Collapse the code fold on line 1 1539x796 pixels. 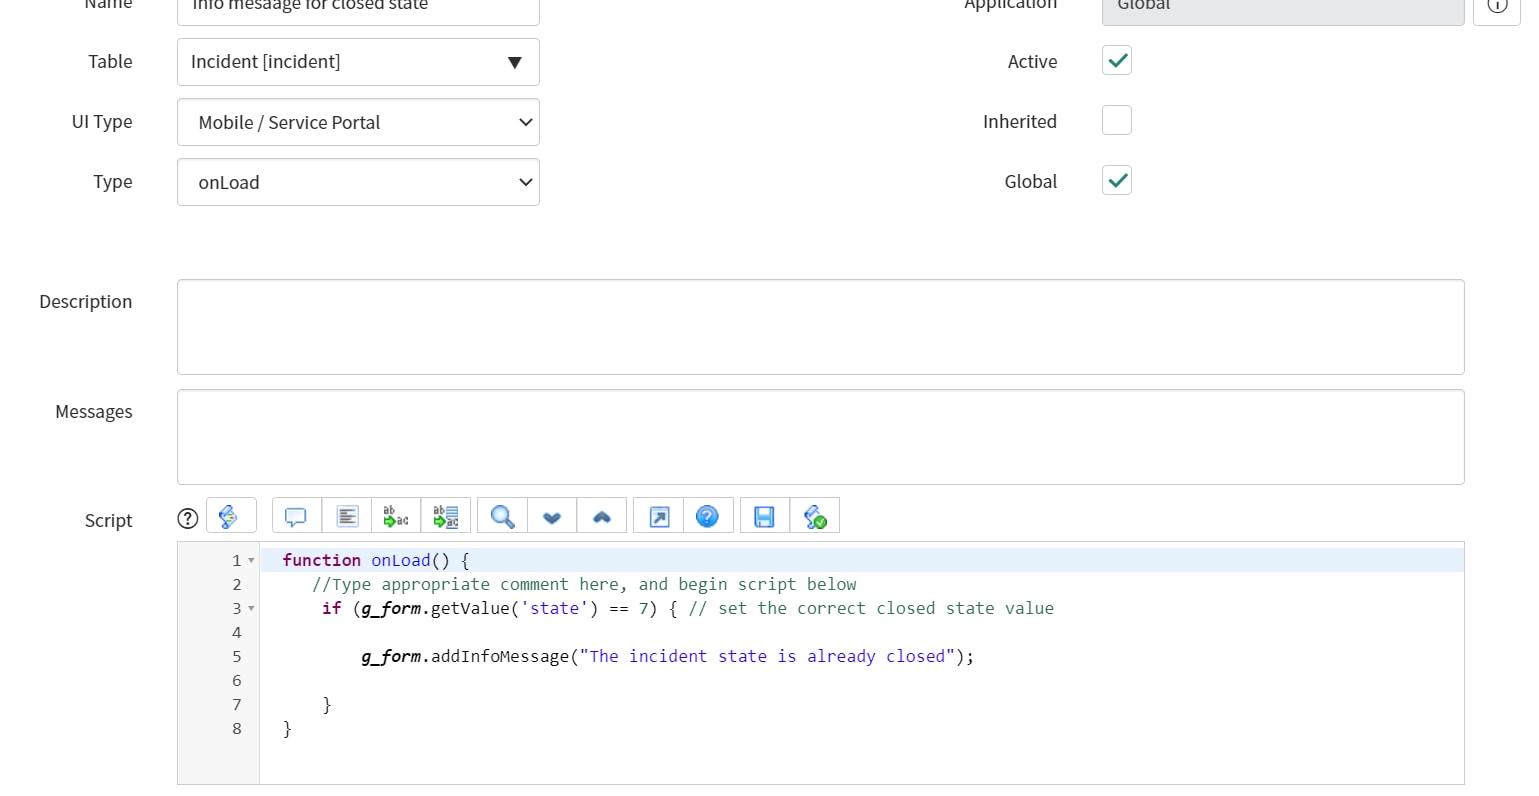click(251, 561)
